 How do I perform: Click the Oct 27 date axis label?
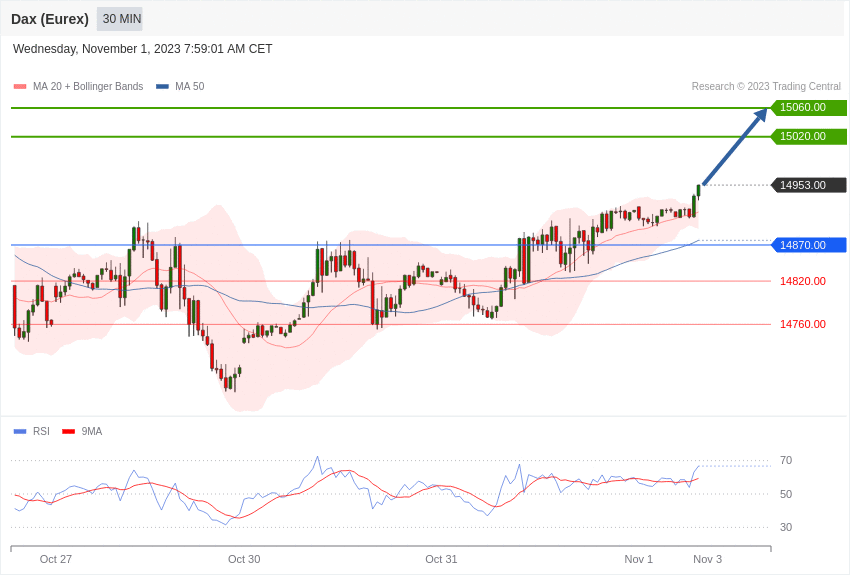pos(56,559)
